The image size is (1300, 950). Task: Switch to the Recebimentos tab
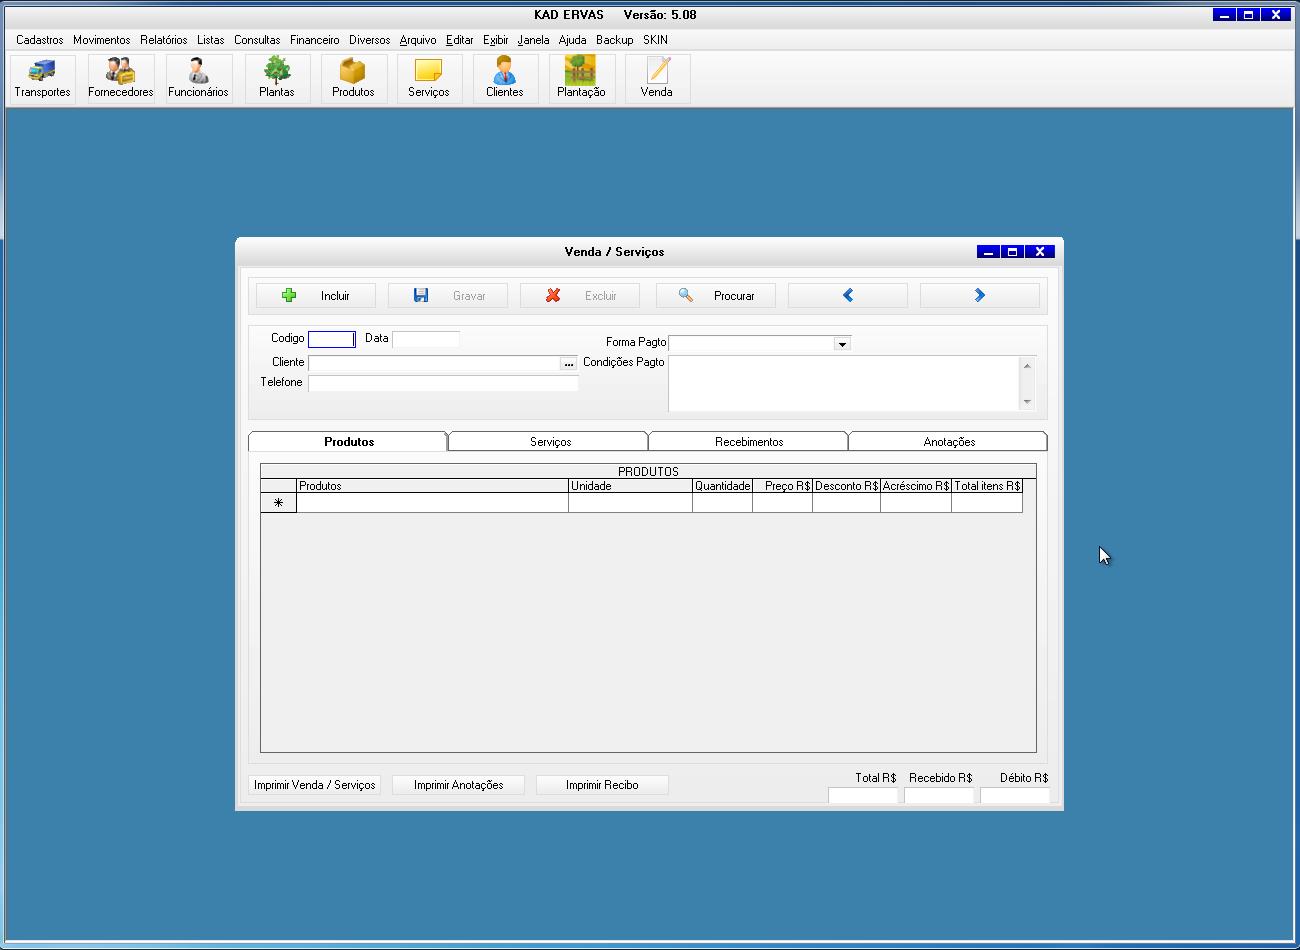749,441
